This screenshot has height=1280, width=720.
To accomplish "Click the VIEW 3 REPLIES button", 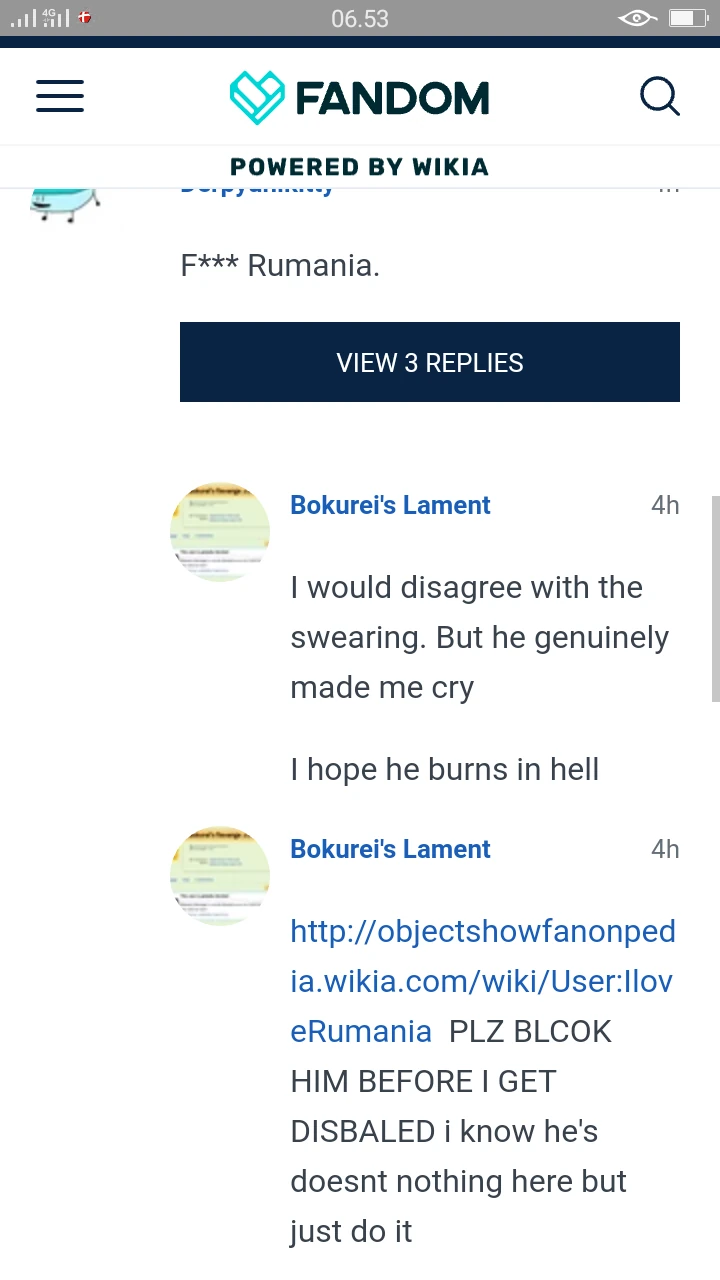I will pos(430,362).
